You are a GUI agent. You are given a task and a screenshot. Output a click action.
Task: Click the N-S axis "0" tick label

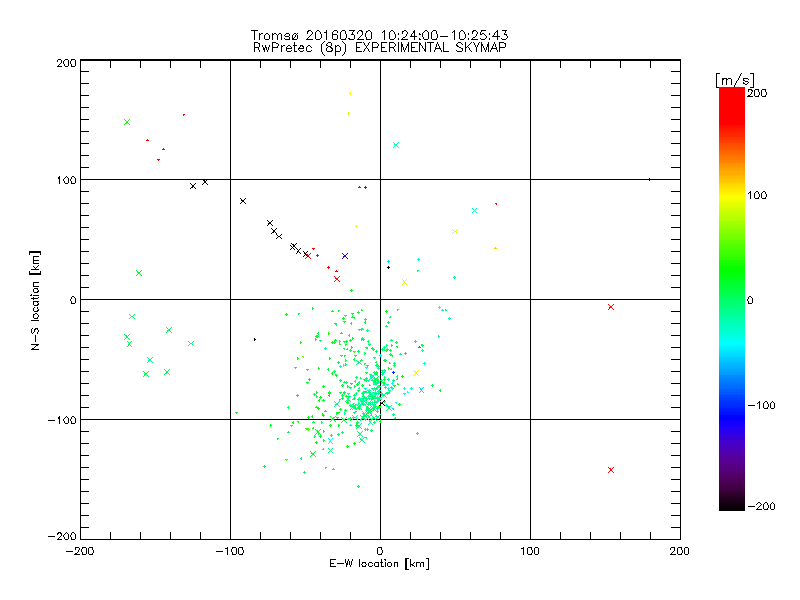pyautogui.click(x=73, y=300)
